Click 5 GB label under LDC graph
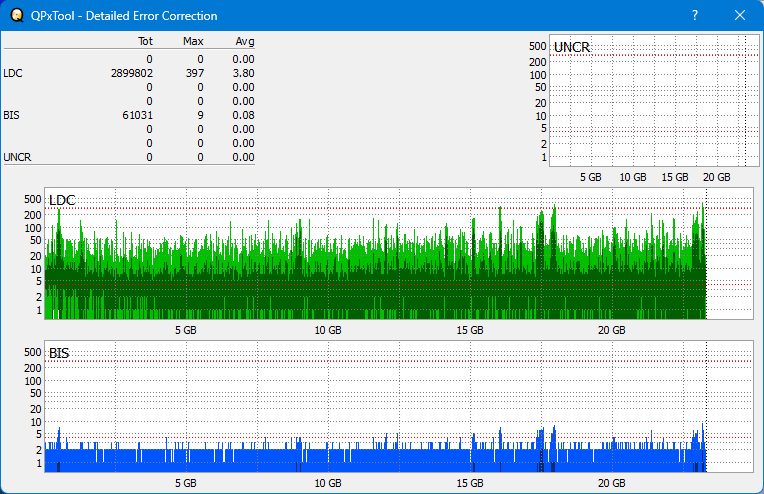This screenshot has height=494, width=764. click(x=186, y=330)
